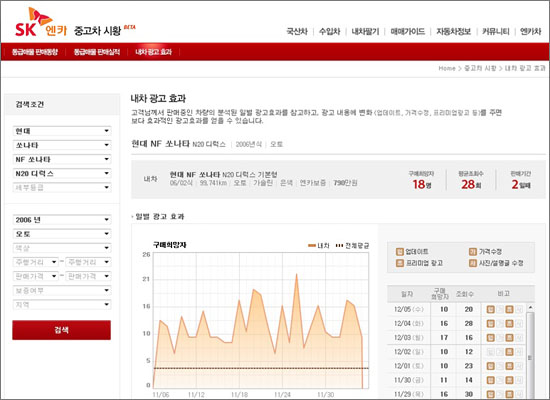This screenshot has height=400, width=550.
Task: Click the greyed 가격수정 icon in the 12/05 row
Action: click(x=500, y=309)
